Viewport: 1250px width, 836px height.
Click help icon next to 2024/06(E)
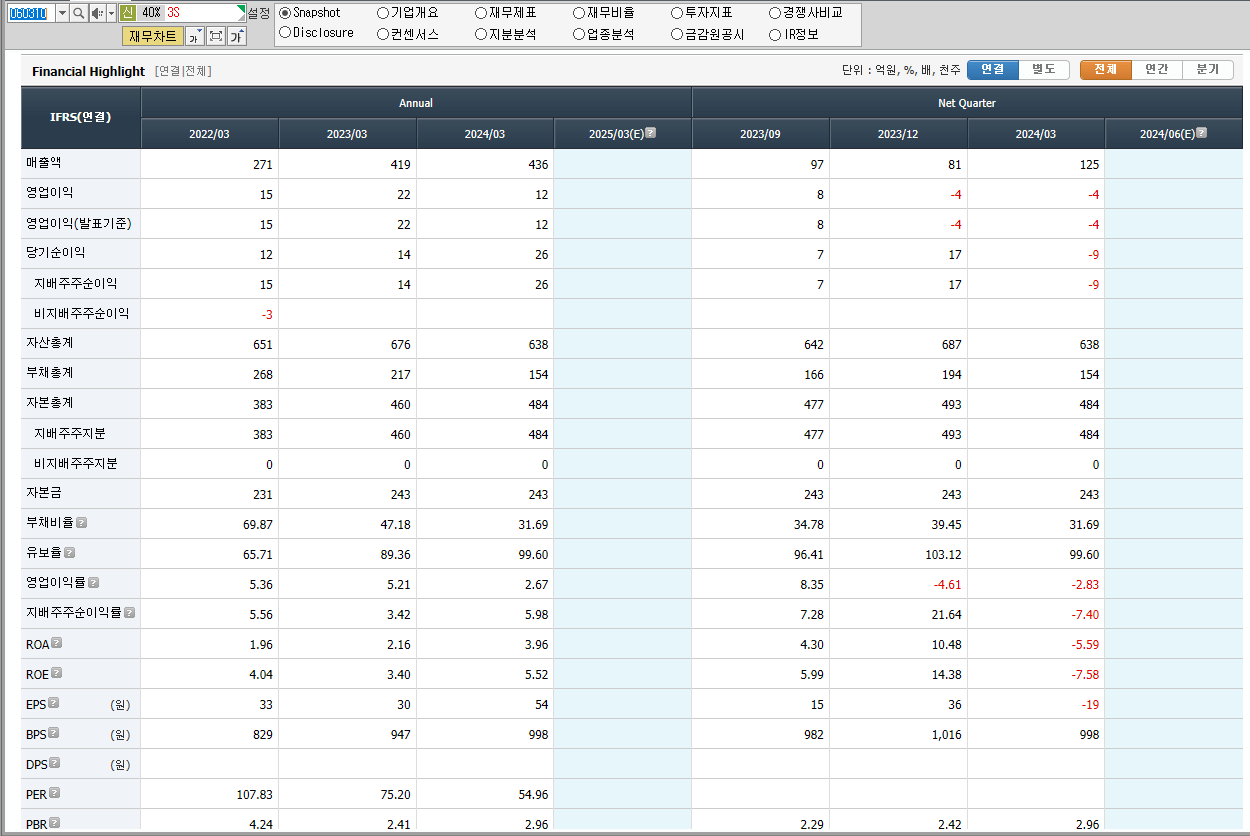point(1202,132)
